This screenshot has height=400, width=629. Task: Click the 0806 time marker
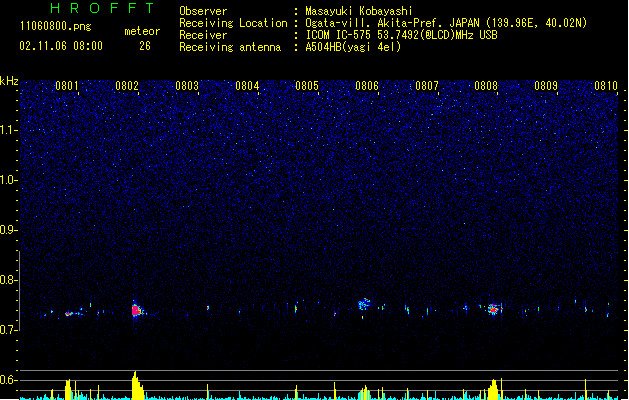[x=367, y=86]
